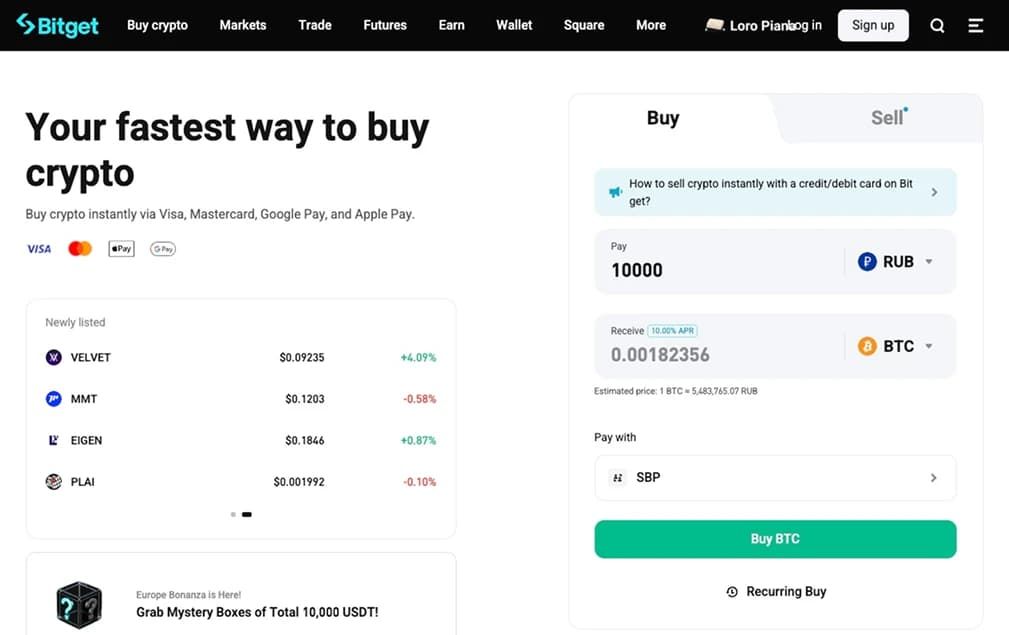Screen dimensions: 1009x635
Task: Switch to the Sell tab
Action: 888,118
